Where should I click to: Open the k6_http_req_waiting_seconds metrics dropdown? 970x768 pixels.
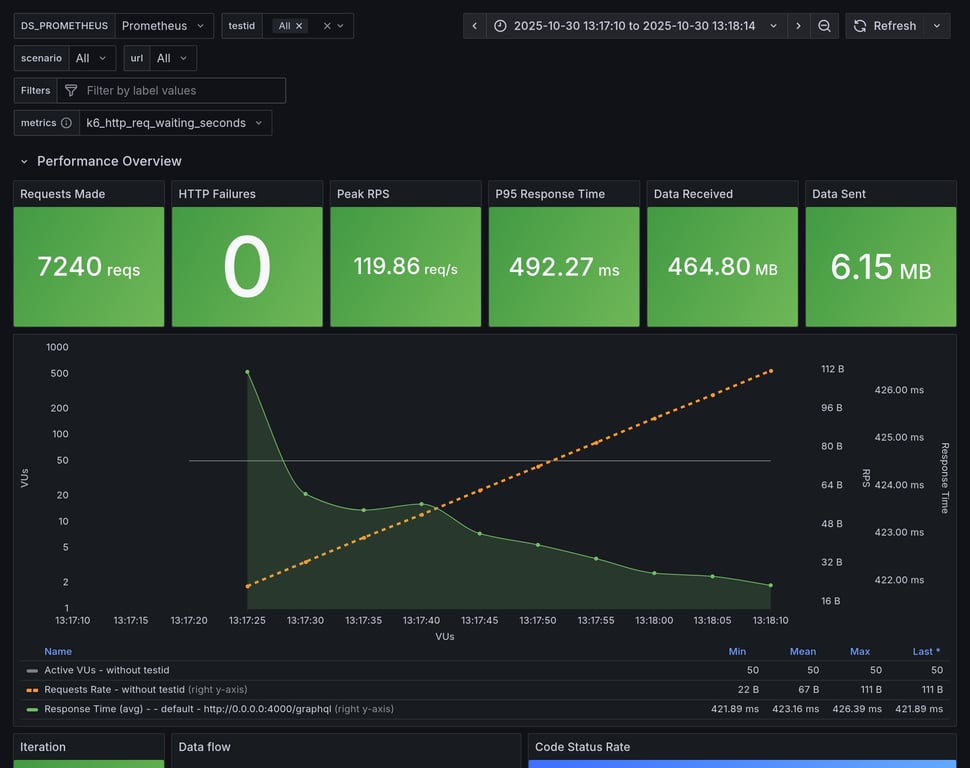point(175,123)
